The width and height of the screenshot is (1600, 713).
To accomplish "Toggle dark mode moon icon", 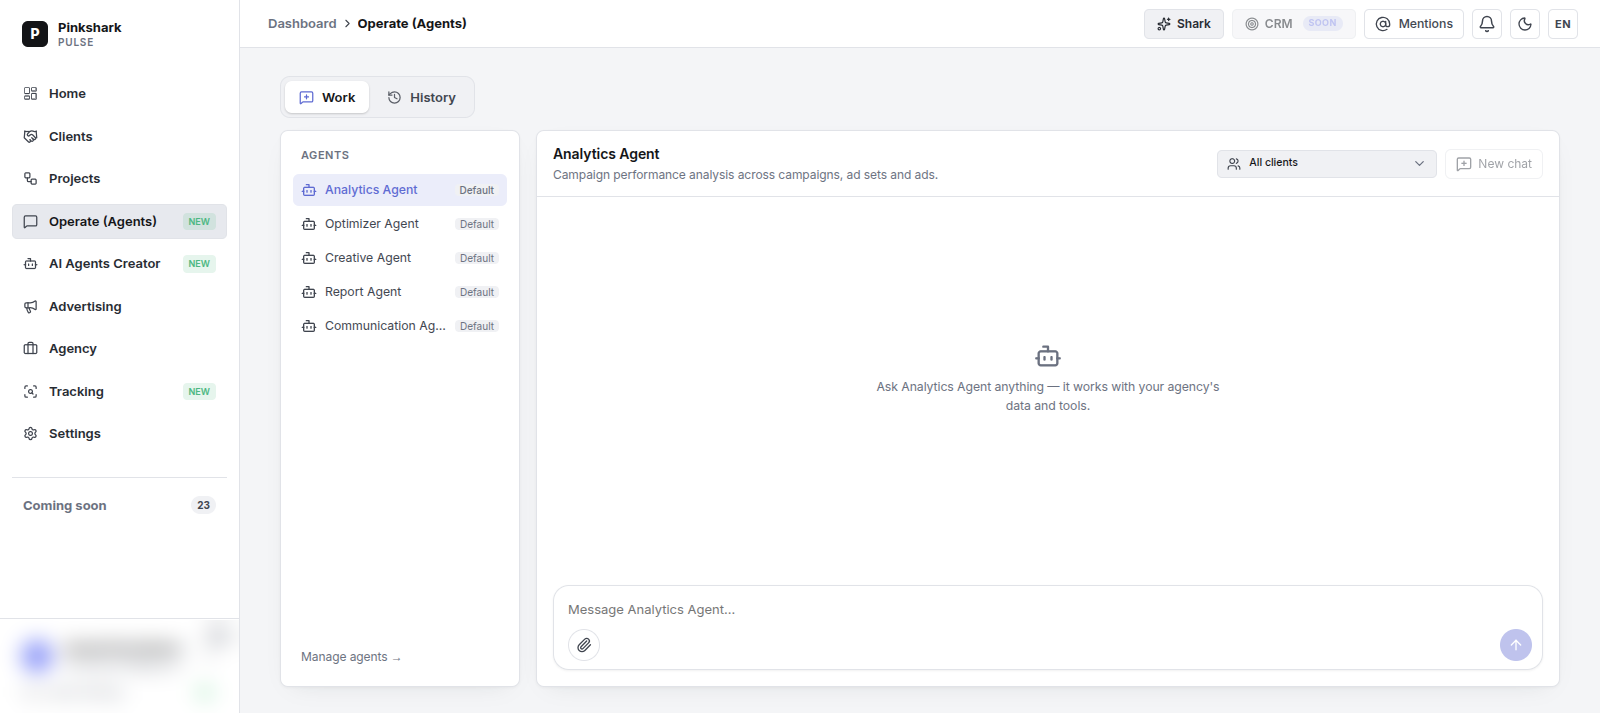I will 1525,24.
